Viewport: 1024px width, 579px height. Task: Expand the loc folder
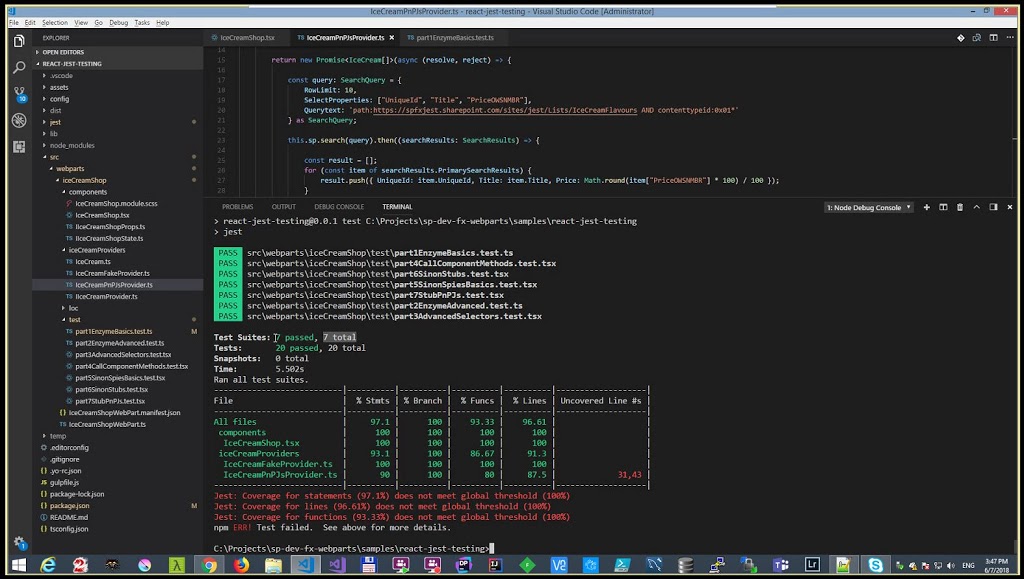(73, 308)
